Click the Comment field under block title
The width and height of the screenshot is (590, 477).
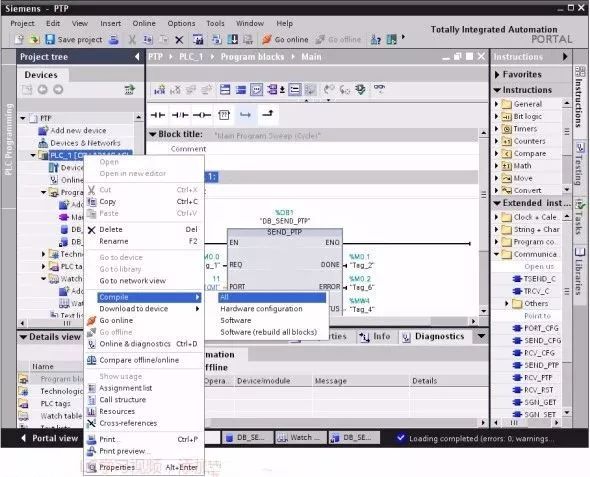(188, 149)
